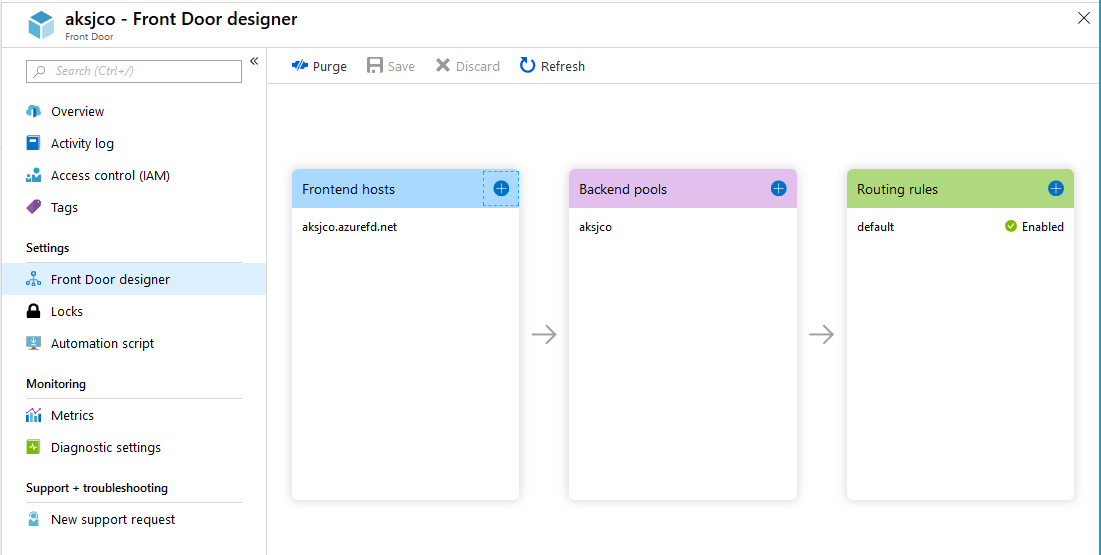Image resolution: width=1101 pixels, height=555 pixels.
Task: Click the Locks padlock icon
Action: point(33,311)
